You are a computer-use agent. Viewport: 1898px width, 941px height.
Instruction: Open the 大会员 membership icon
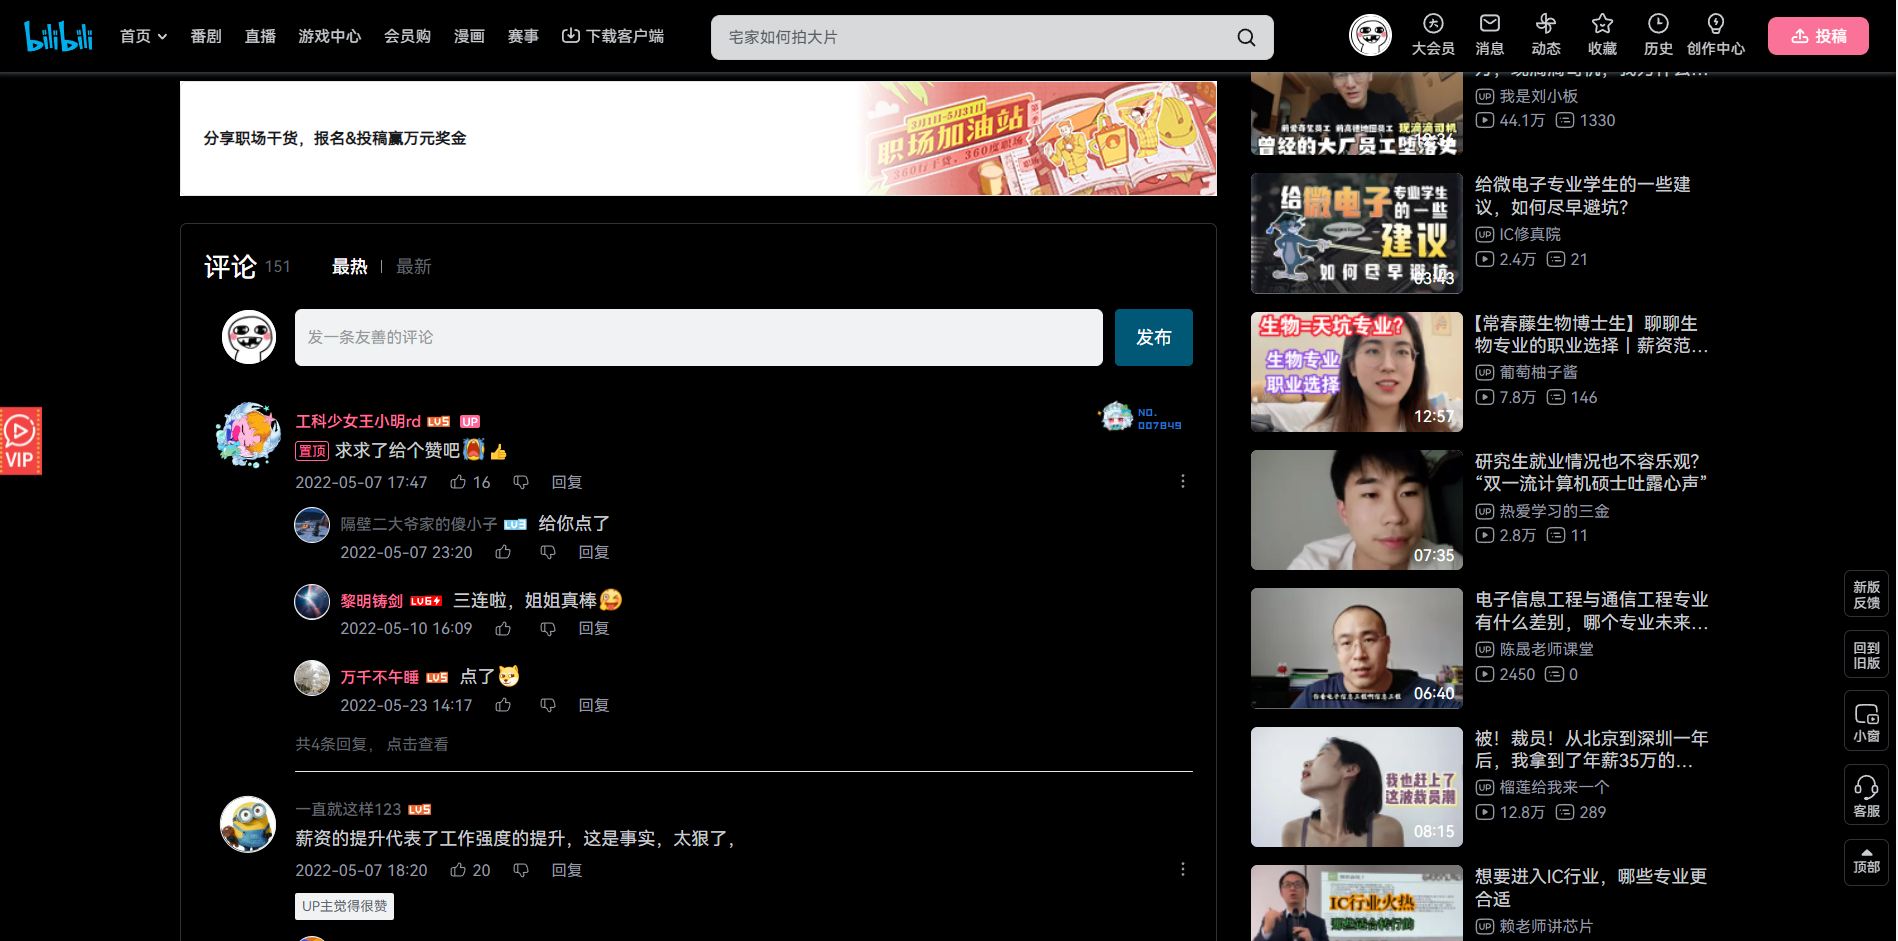(x=1433, y=24)
